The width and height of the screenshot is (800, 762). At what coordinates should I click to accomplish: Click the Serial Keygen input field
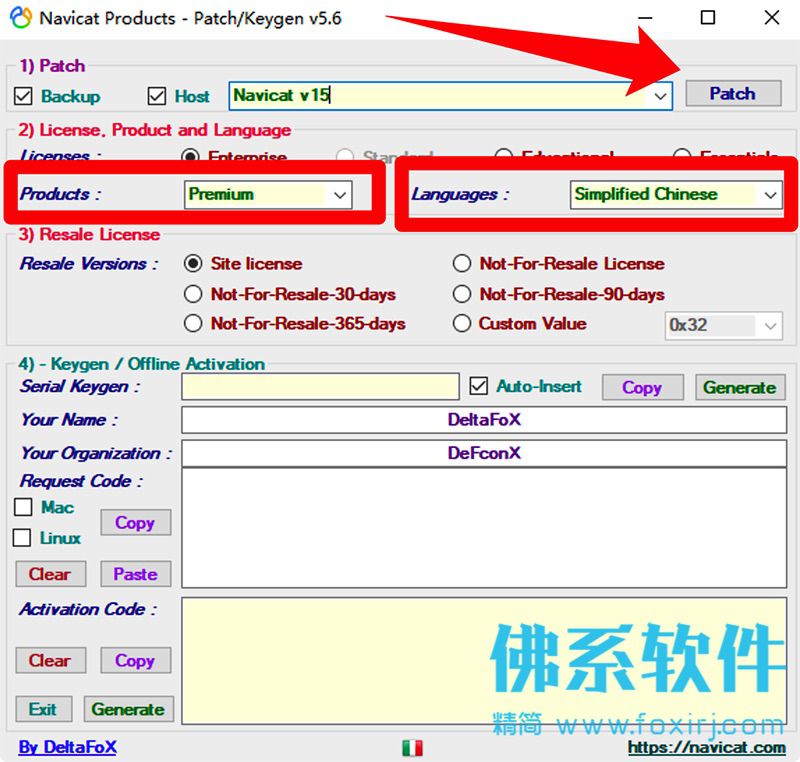pyautogui.click(x=320, y=387)
